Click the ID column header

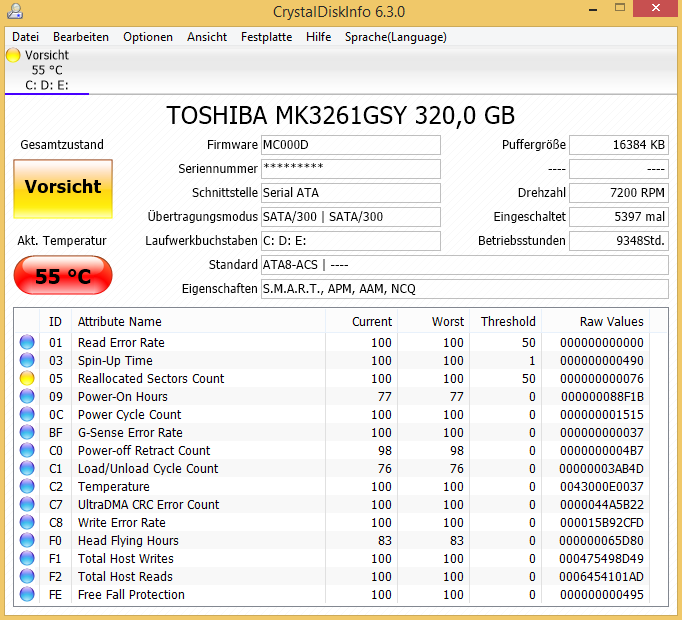[55, 322]
